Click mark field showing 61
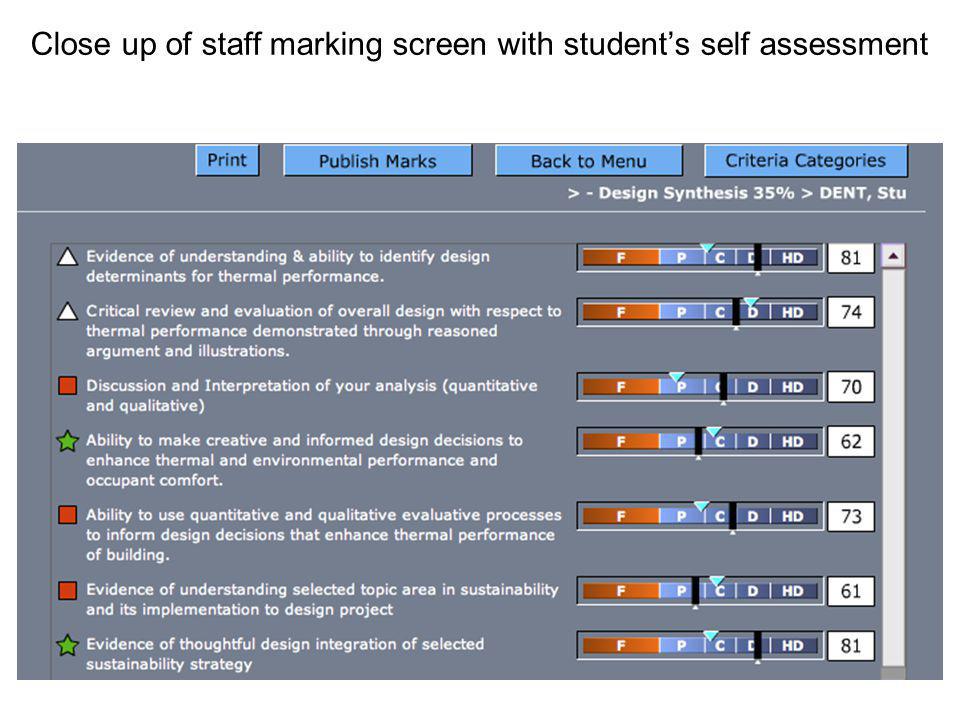The image size is (960, 720). pos(851,591)
